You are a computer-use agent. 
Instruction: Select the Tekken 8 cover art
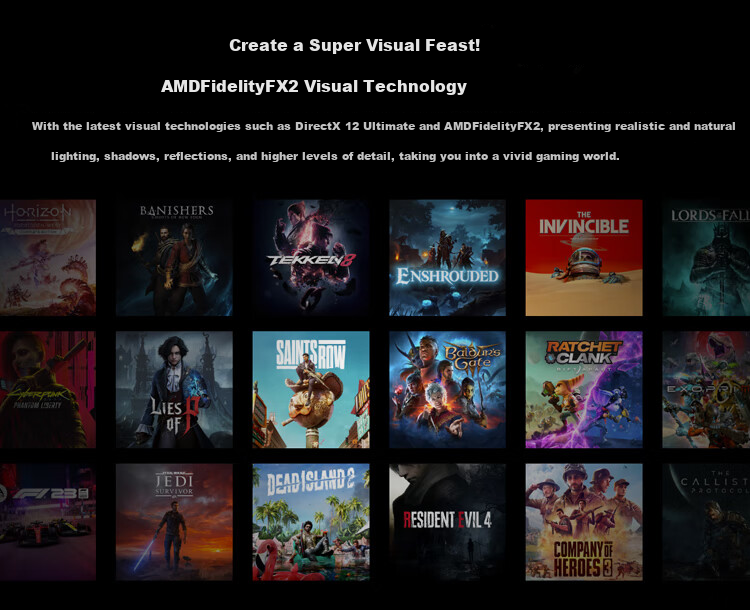point(311,258)
